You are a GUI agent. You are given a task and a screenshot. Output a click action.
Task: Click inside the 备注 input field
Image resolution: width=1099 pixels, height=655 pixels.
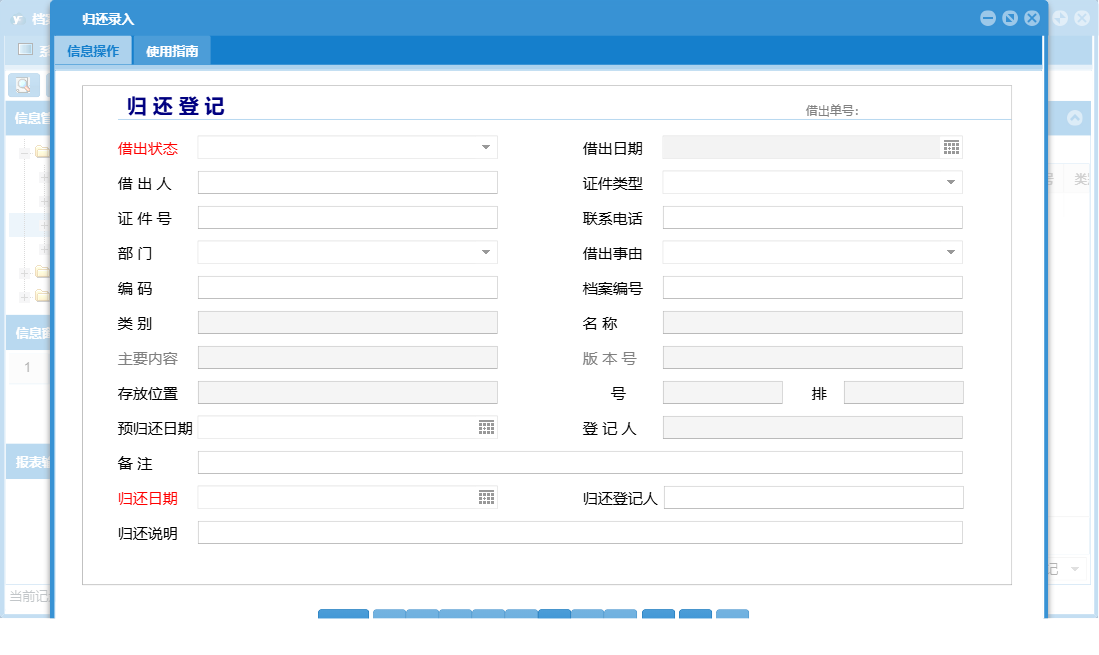580,462
